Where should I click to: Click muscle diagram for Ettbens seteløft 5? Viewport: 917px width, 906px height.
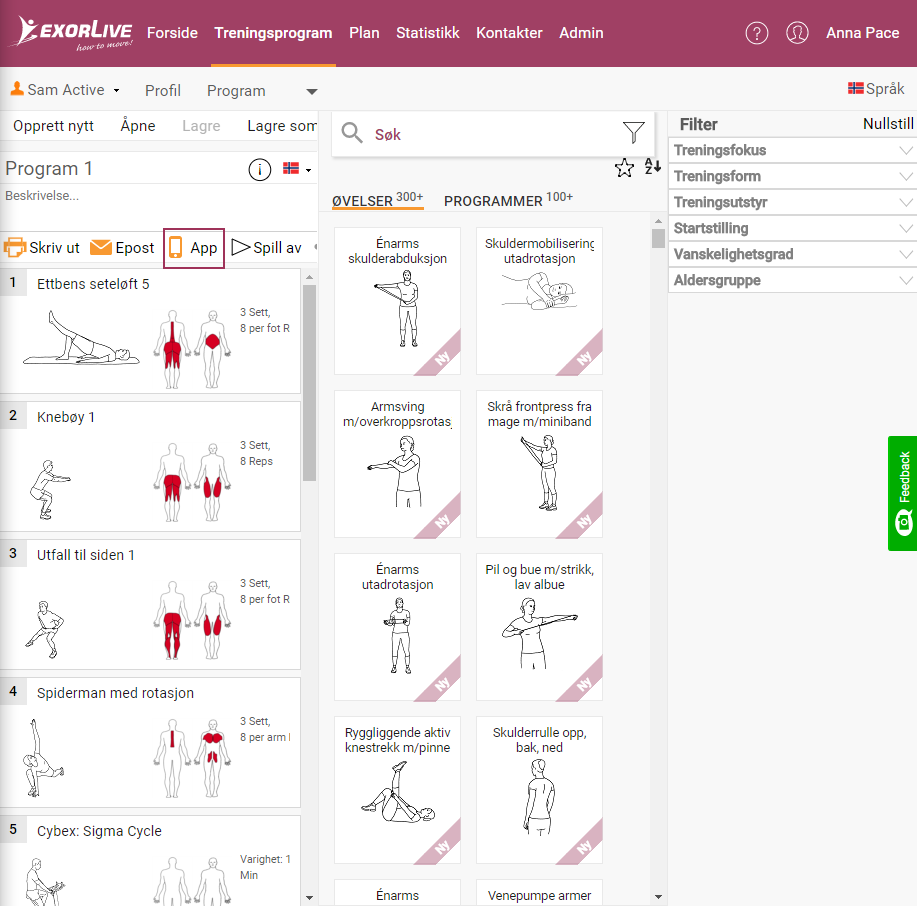coord(192,349)
